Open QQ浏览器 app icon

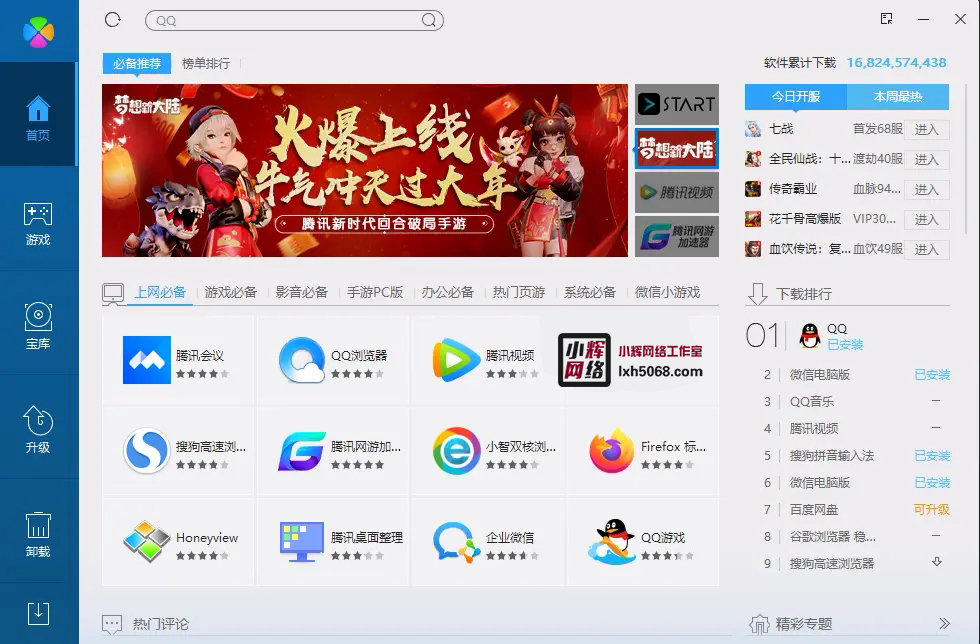(x=302, y=360)
